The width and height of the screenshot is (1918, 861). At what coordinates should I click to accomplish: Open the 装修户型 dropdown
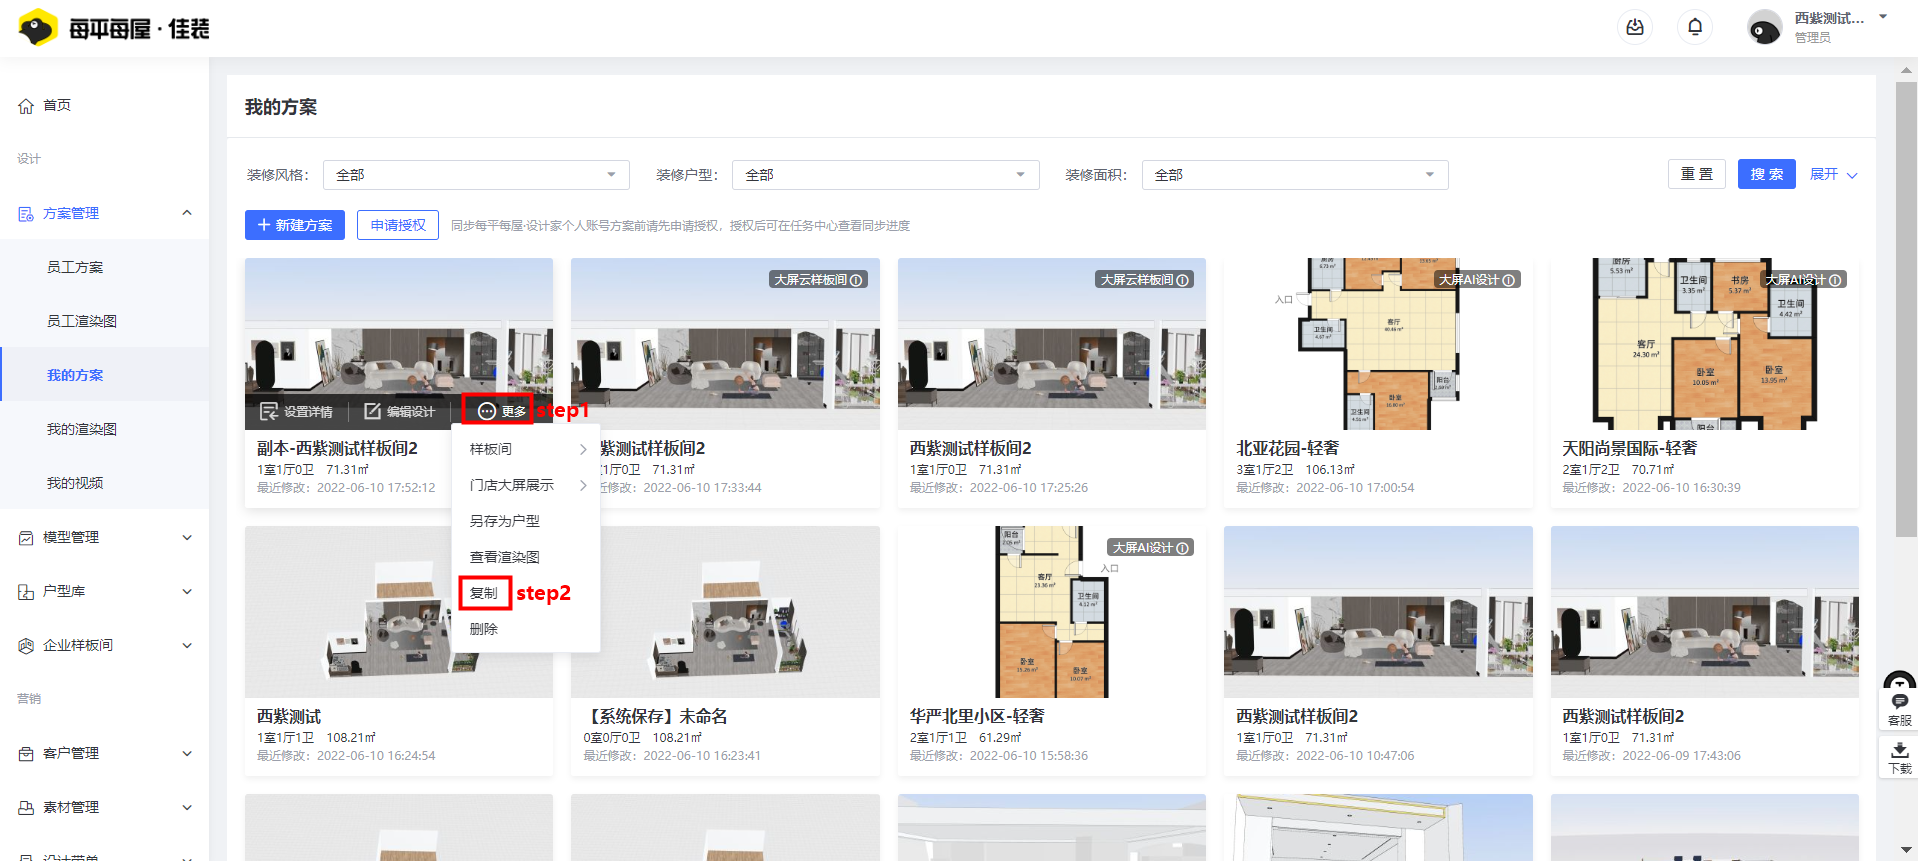point(885,175)
